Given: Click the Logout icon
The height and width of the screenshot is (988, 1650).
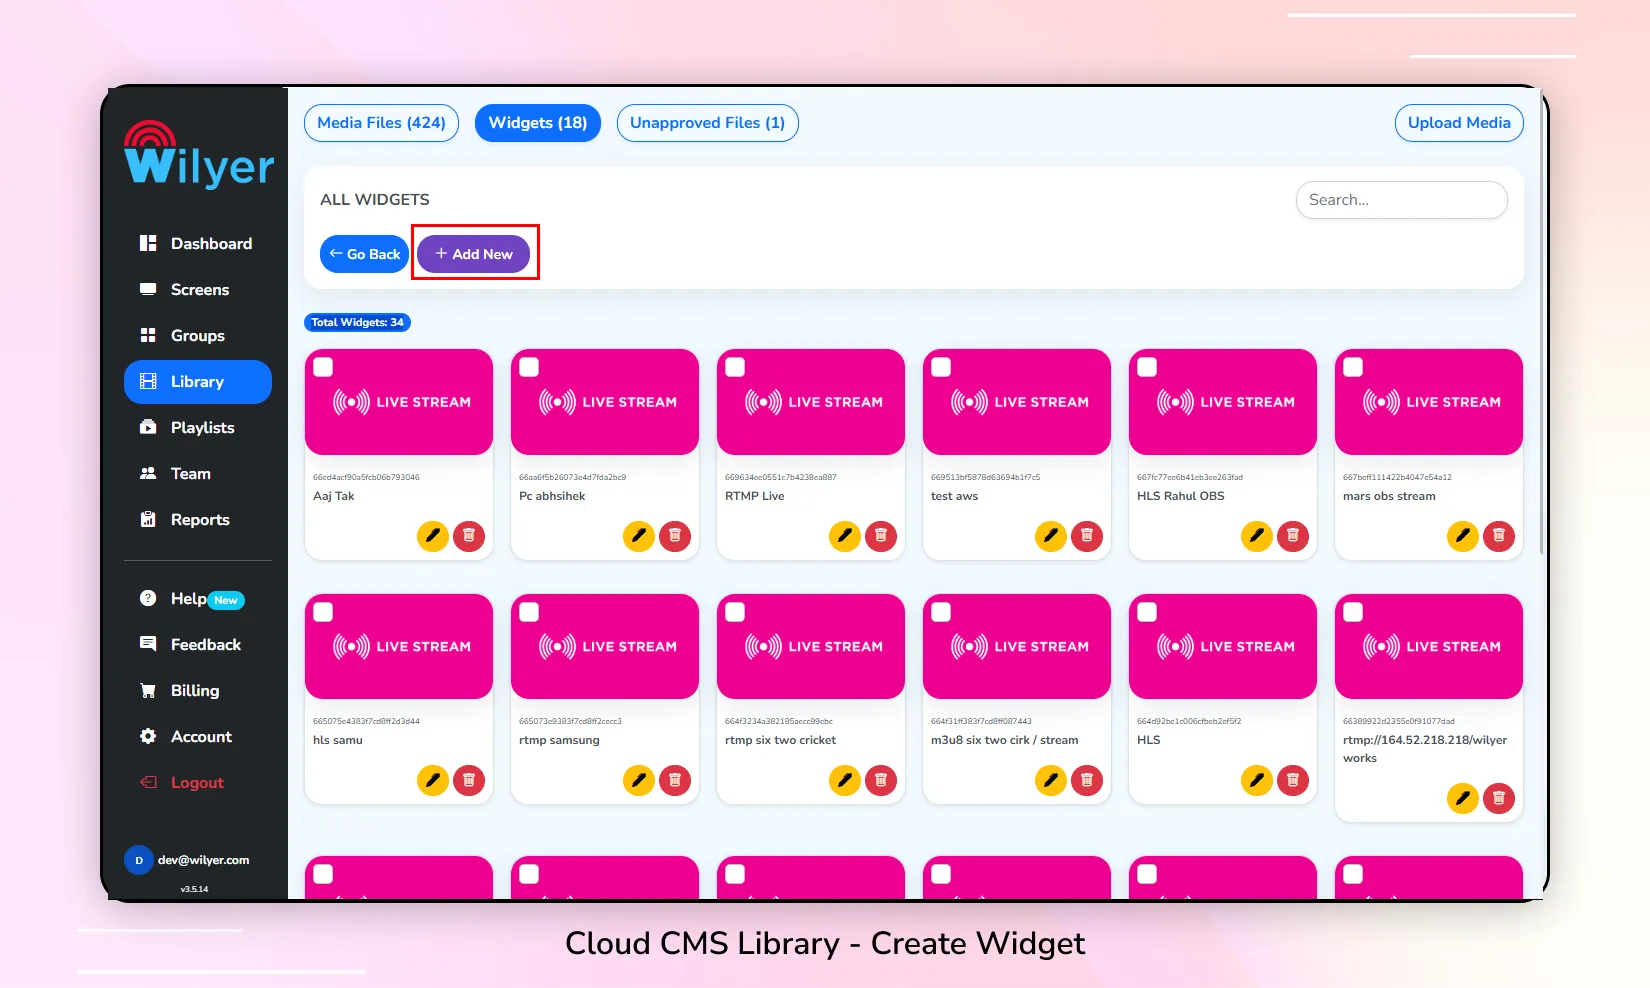Looking at the screenshot, I should 148,783.
